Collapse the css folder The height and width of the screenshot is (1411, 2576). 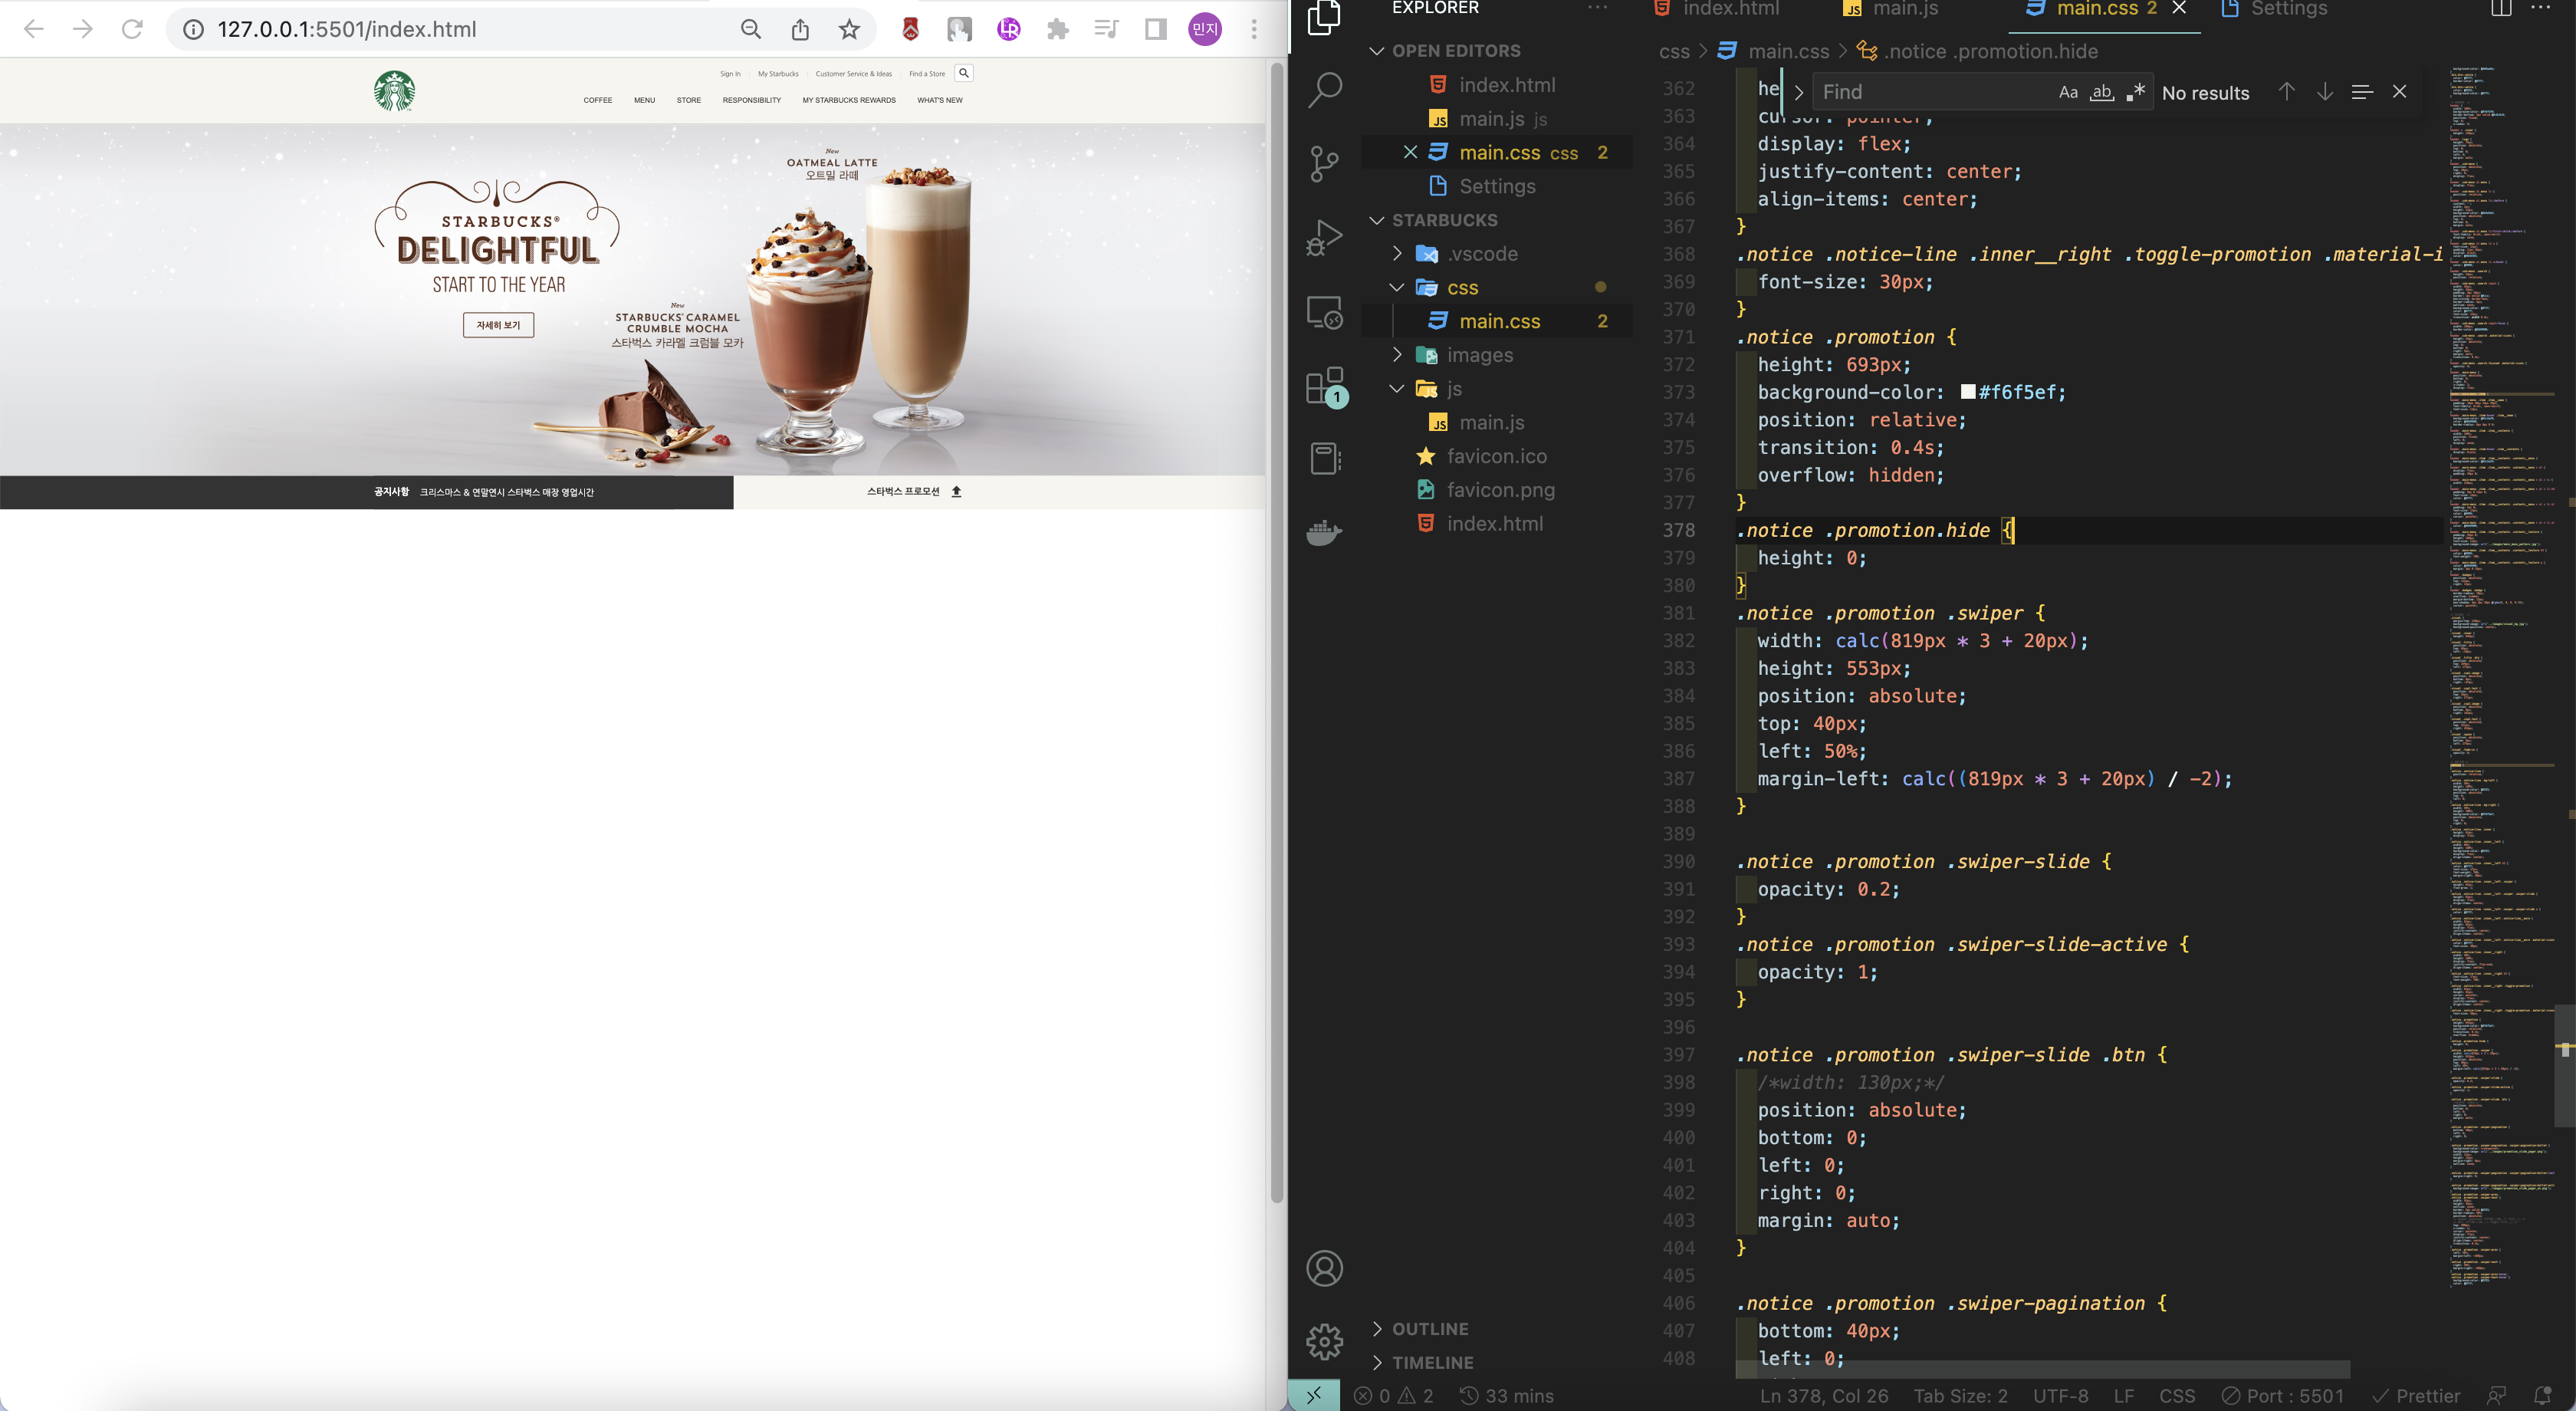pos(1461,288)
